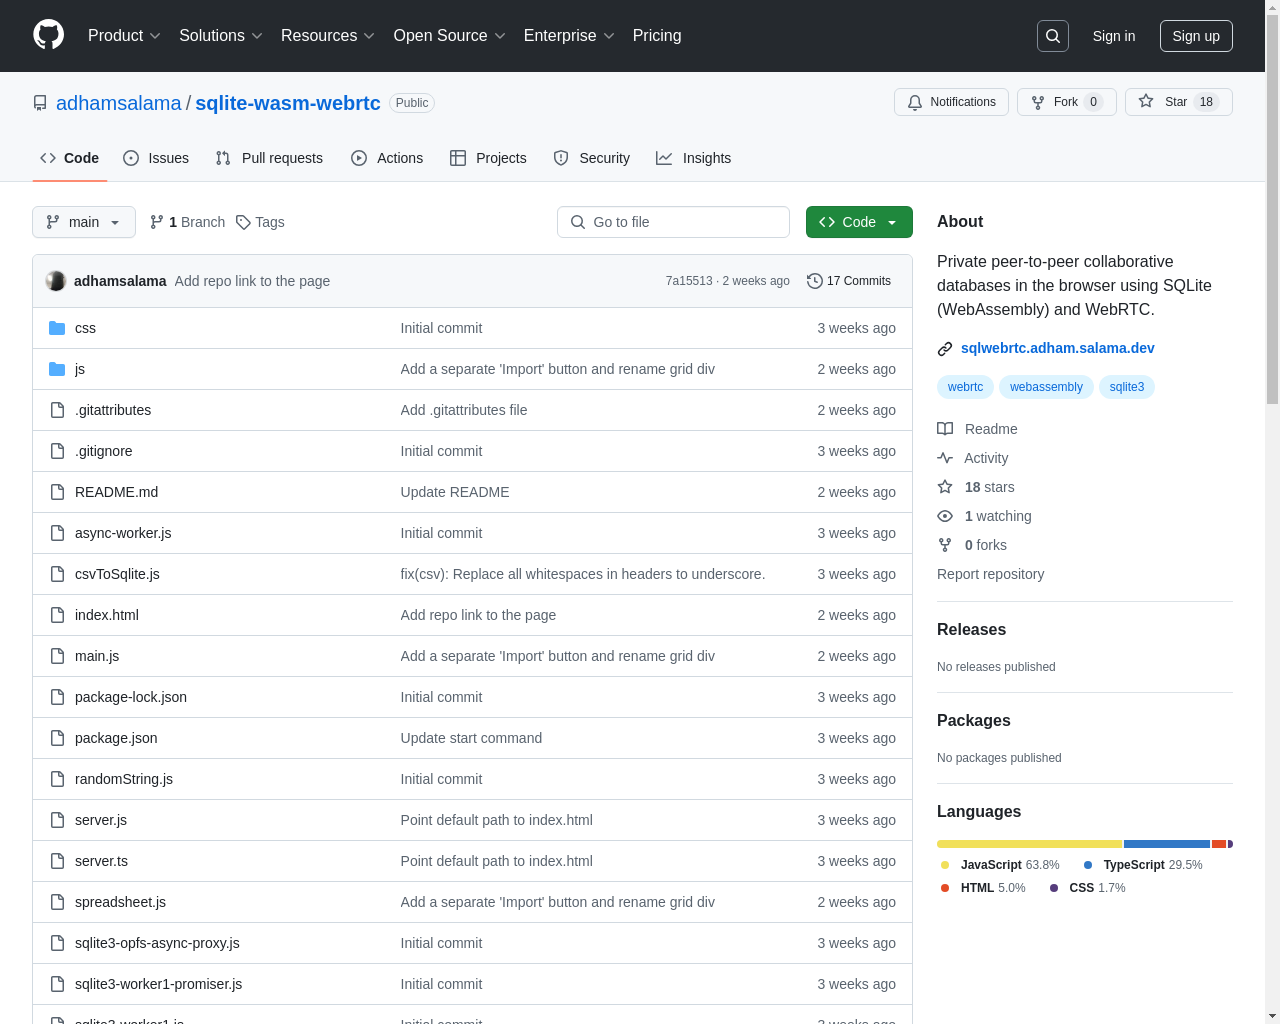Image resolution: width=1280 pixels, height=1024 pixels.
Task: Click the yellow JavaScript segment in language bar
Action: click(x=1029, y=844)
